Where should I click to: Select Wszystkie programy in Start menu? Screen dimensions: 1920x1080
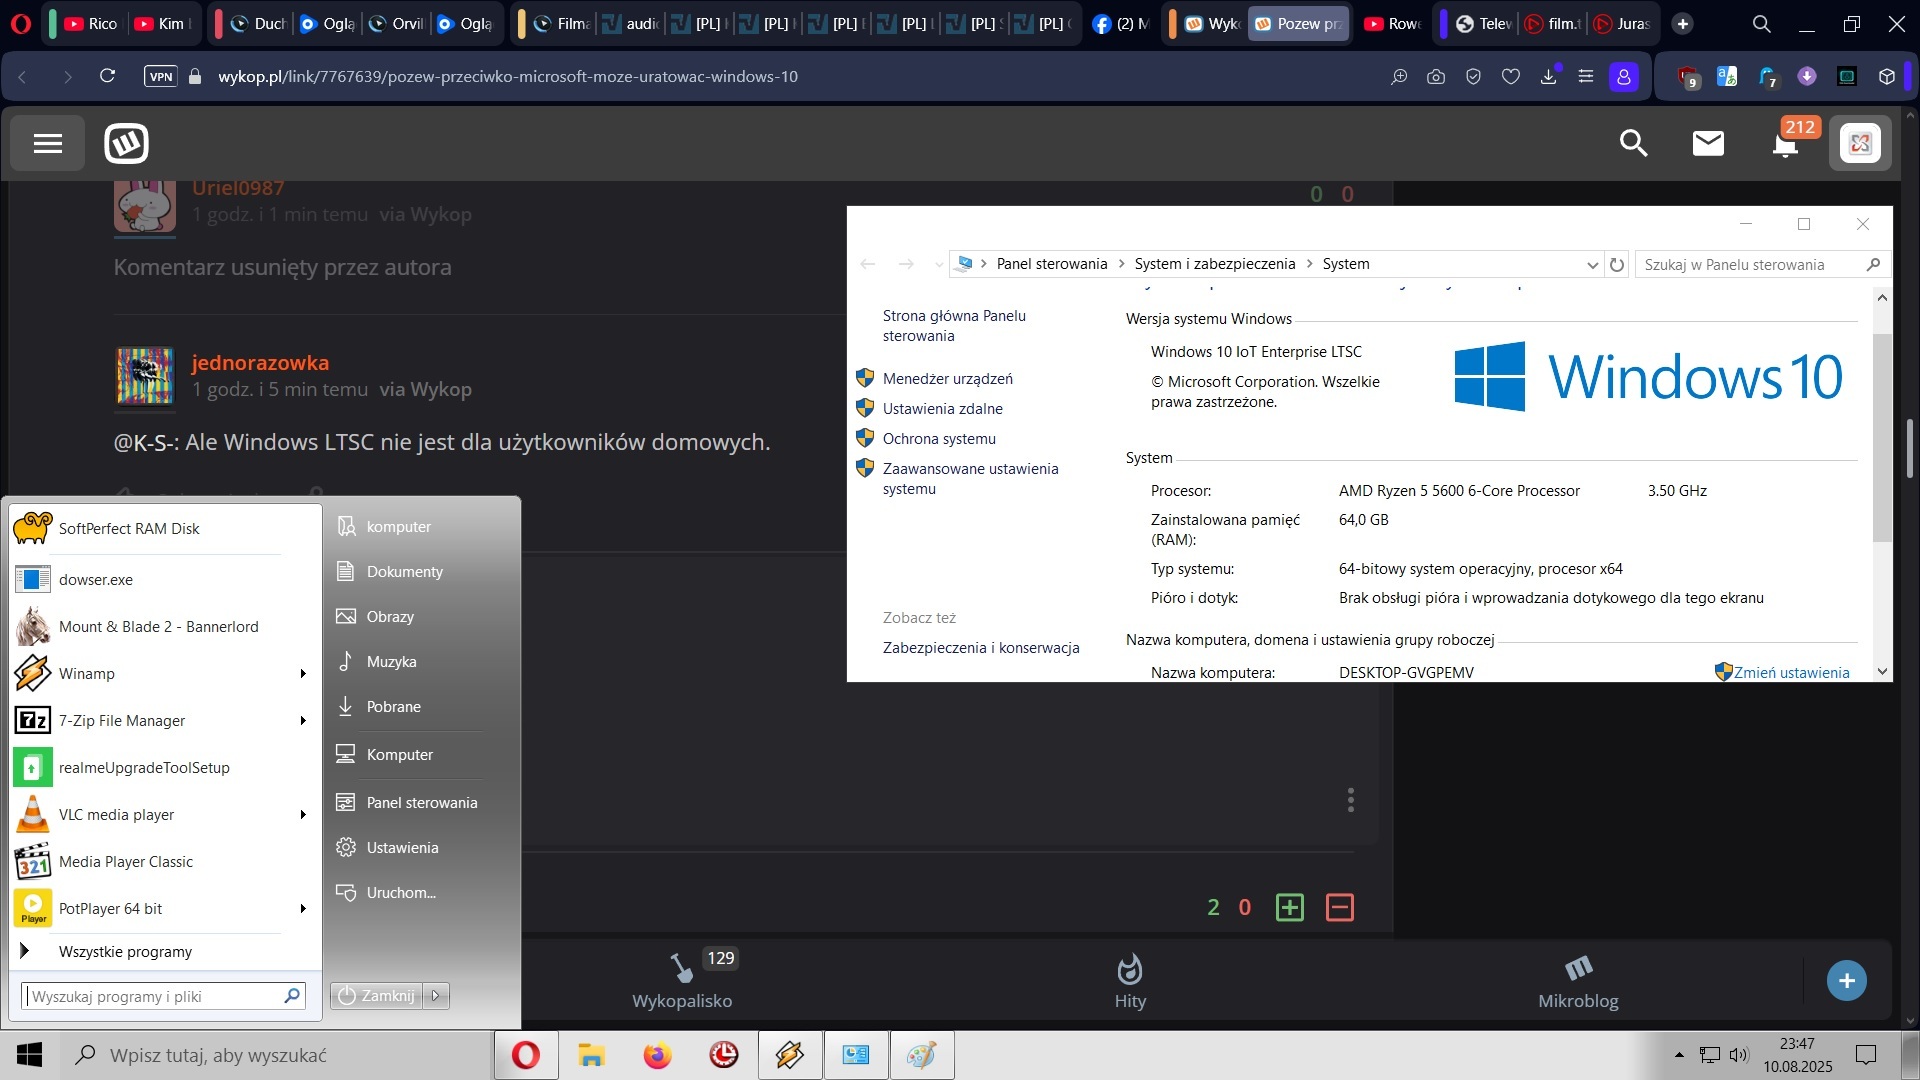tap(125, 952)
